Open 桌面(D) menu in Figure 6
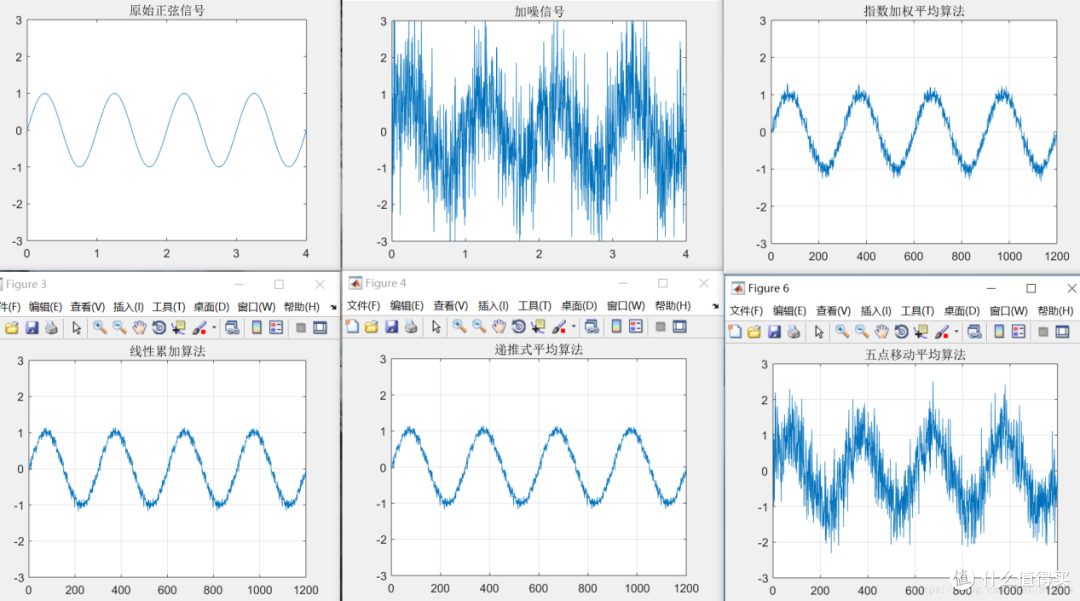The height and width of the screenshot is (601, 1080). point(962,310)
